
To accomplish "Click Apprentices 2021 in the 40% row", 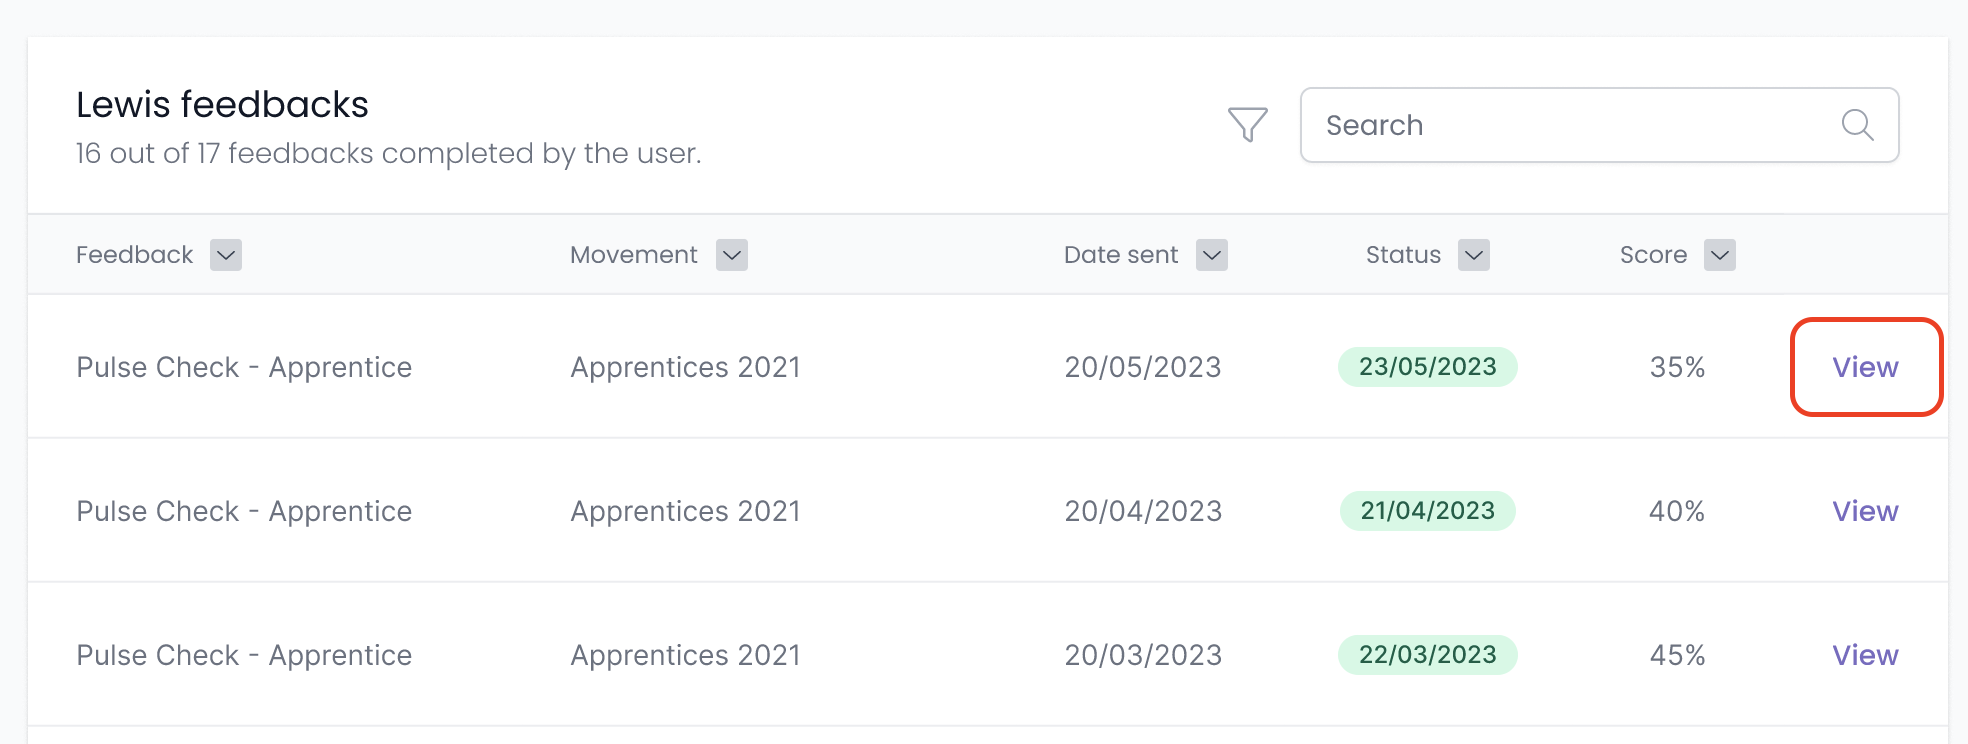I will click(x=685, y=511).
